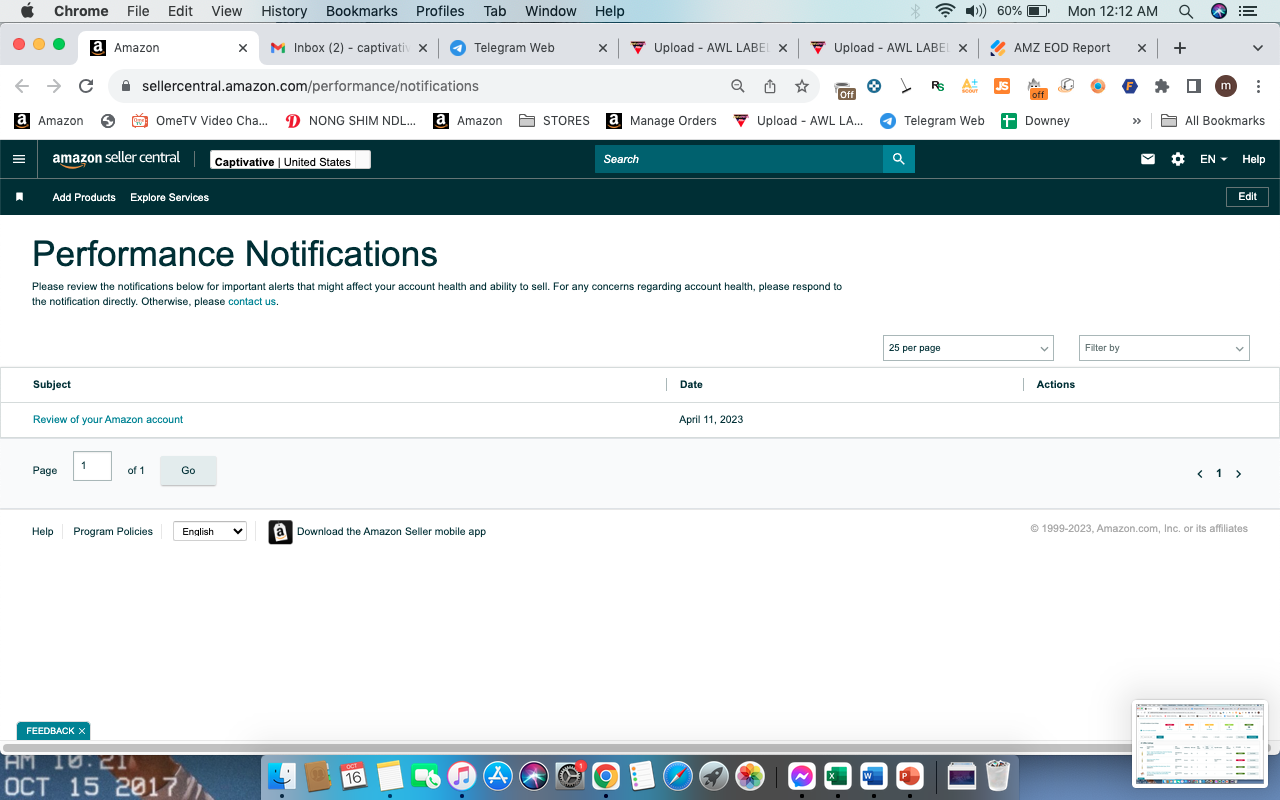Open the Captivative | United States account switcher
The height and width of the screenshot is (800, 1280).
[x=290, y=160]
